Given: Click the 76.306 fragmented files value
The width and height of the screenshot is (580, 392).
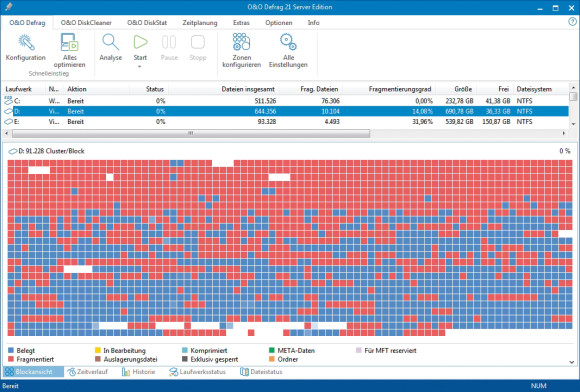Looking at the screenshot, I should [330, 101].
